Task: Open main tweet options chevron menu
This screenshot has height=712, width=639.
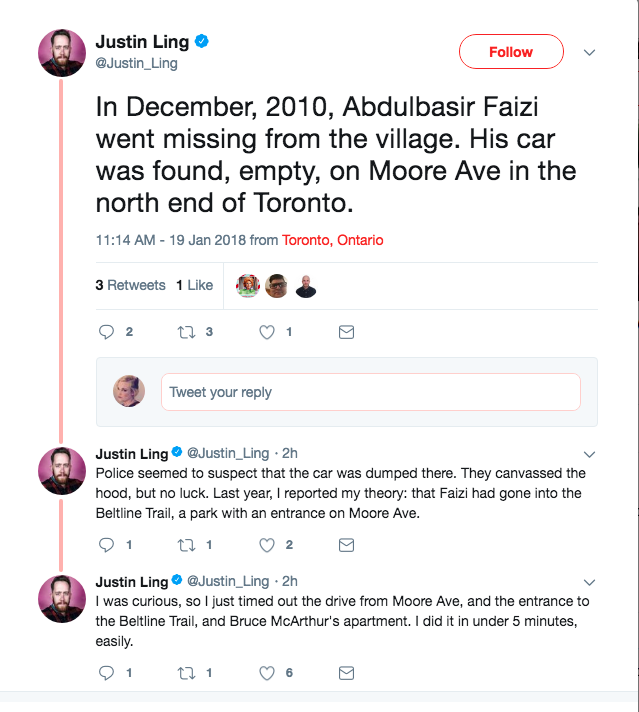Action: click(x=590, y=52)
